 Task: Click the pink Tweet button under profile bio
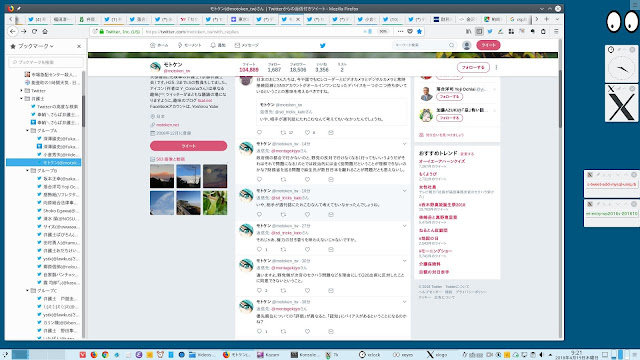click(189, 146)
